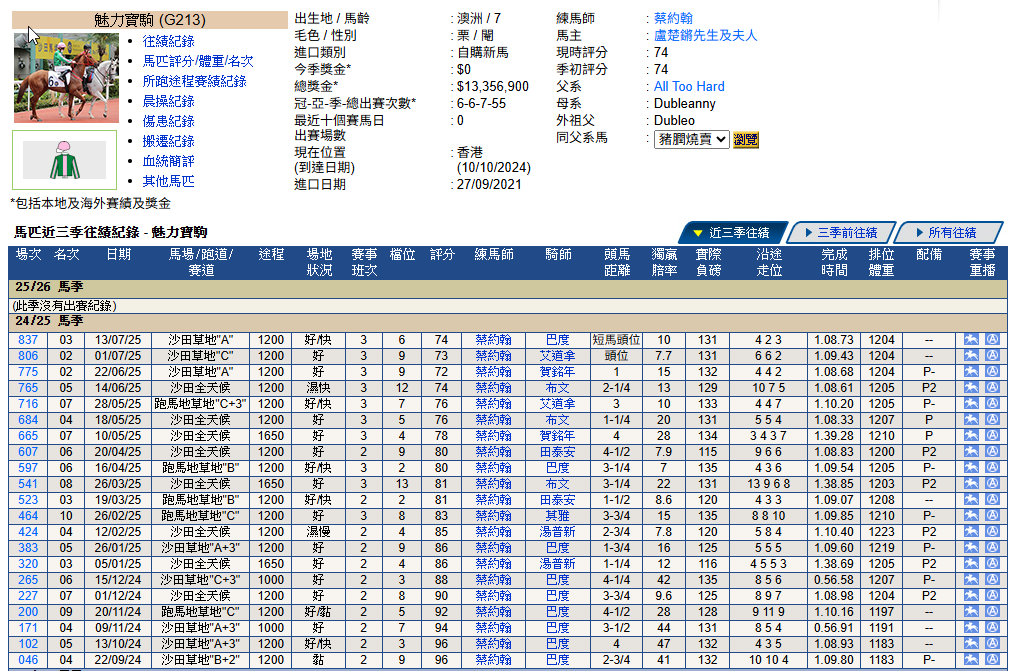Open jockey 賀銘年 link in race 775 row
Image resolution: width=1018 pixels, height=671 pixels.
557,371
